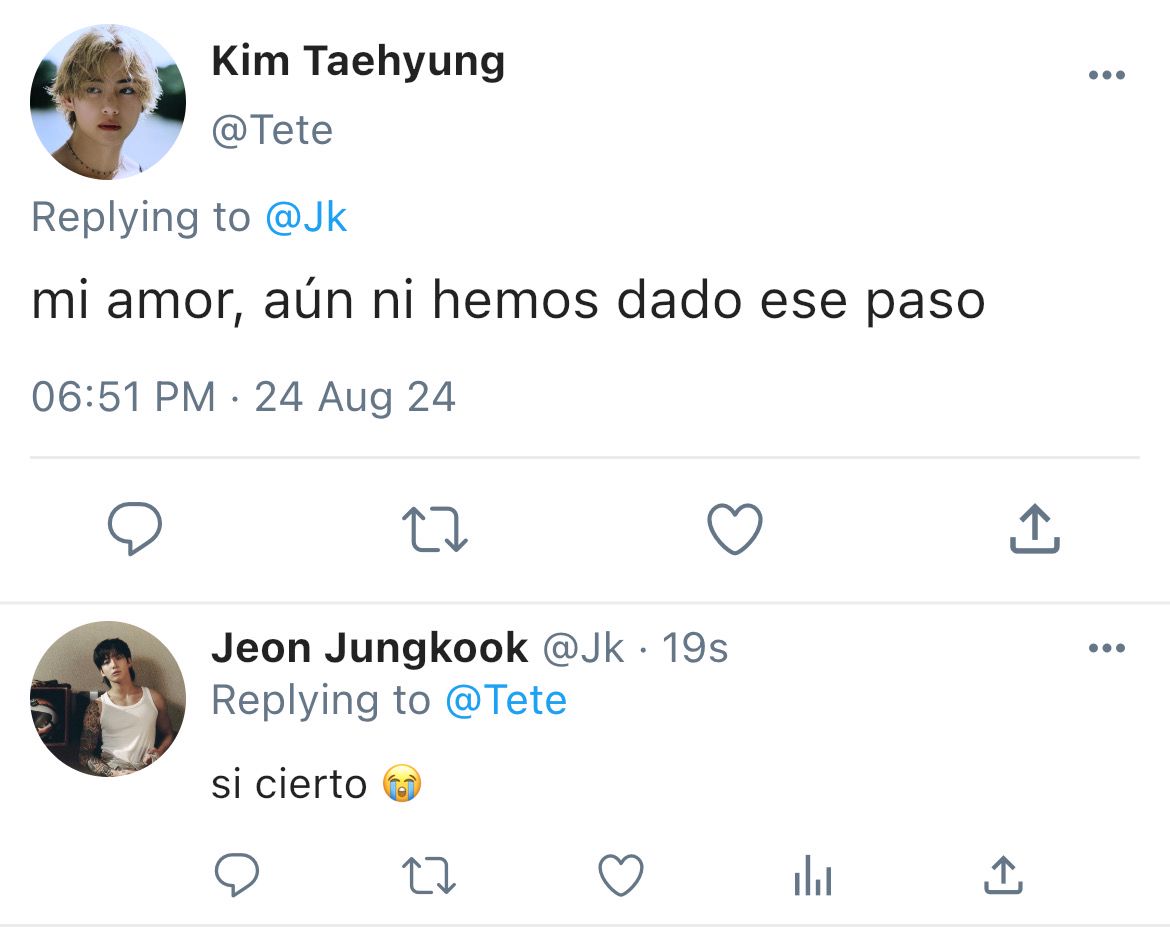Share Jeon Jungkook's reply
The height and width of the screenshot is (927, 1170).
tap(1003, 874)
